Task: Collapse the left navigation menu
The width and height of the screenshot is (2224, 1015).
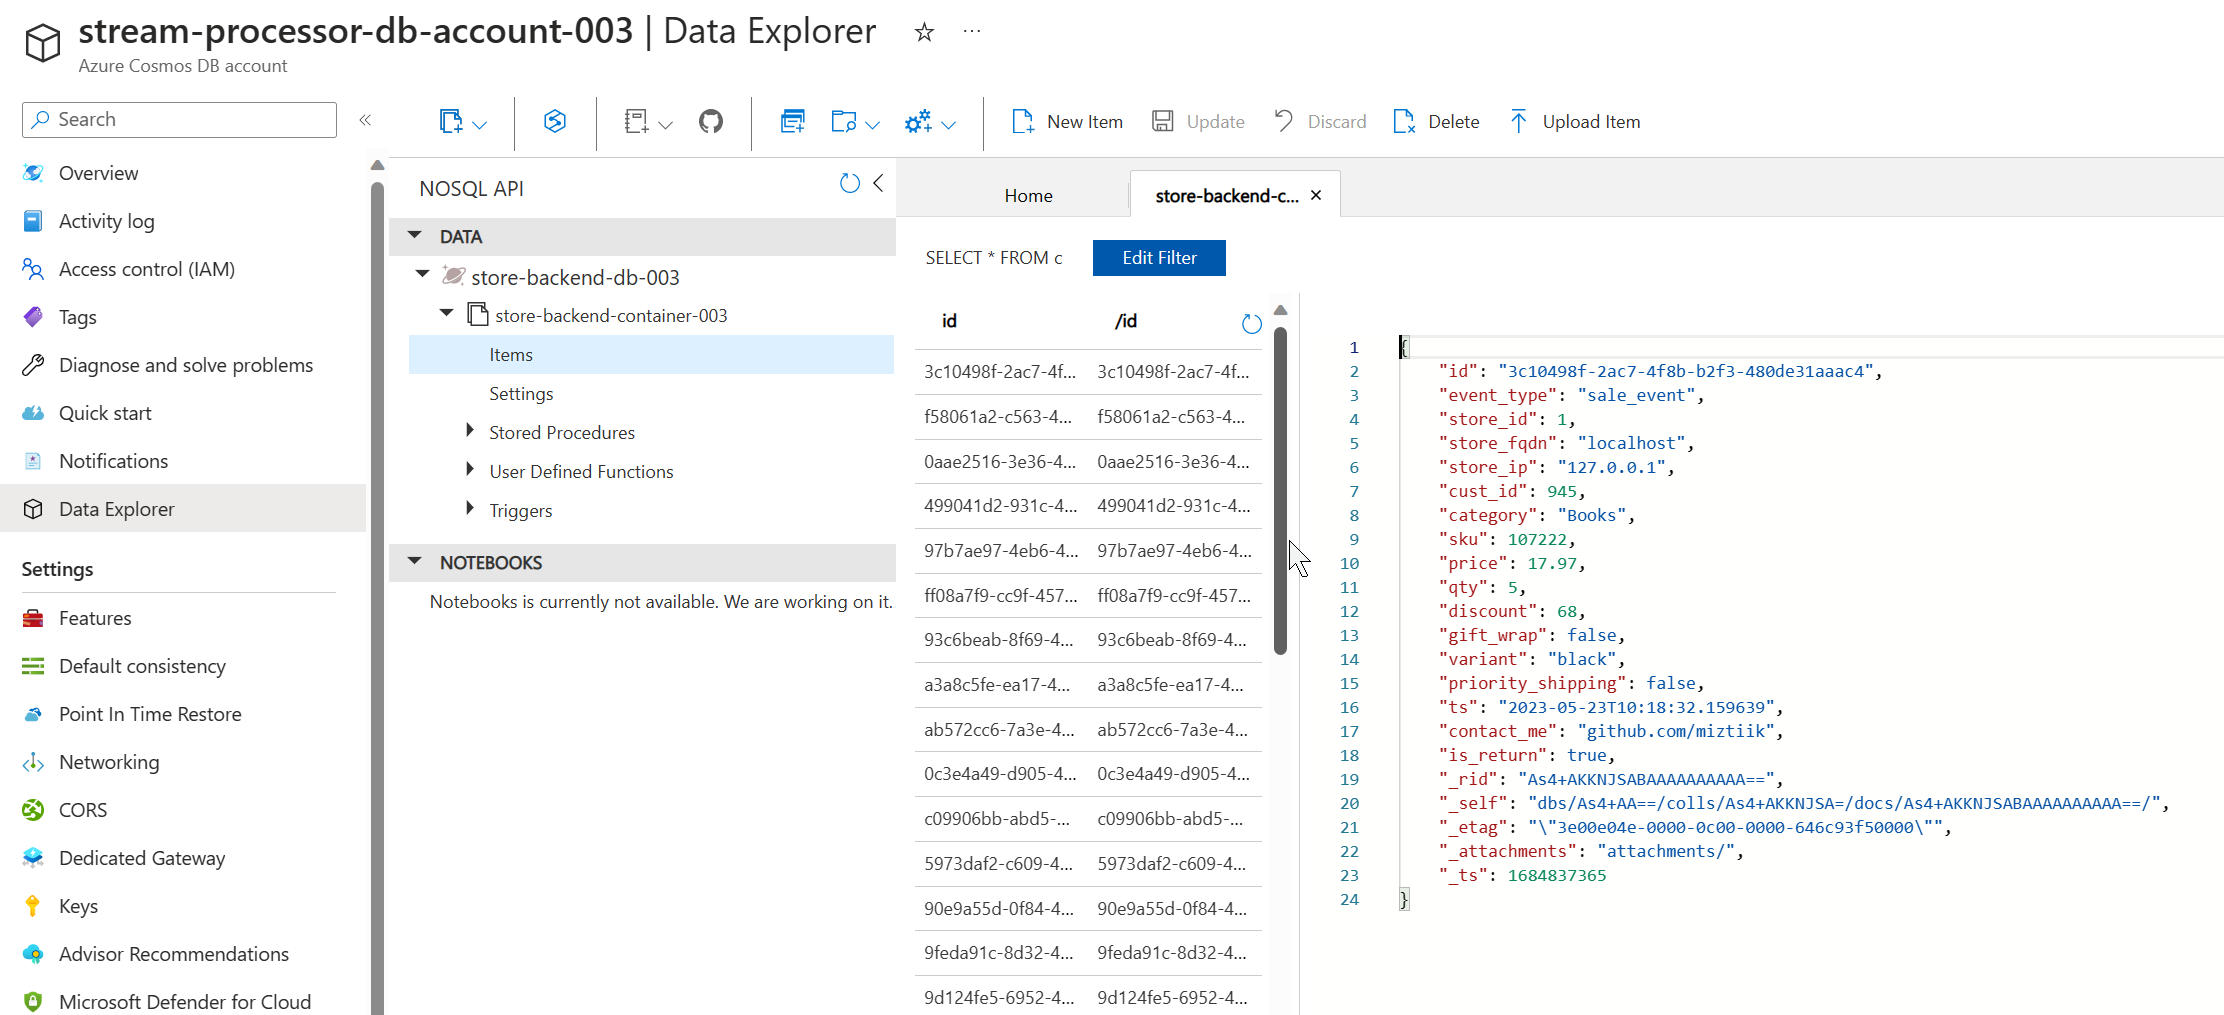Action: point(365,120)
